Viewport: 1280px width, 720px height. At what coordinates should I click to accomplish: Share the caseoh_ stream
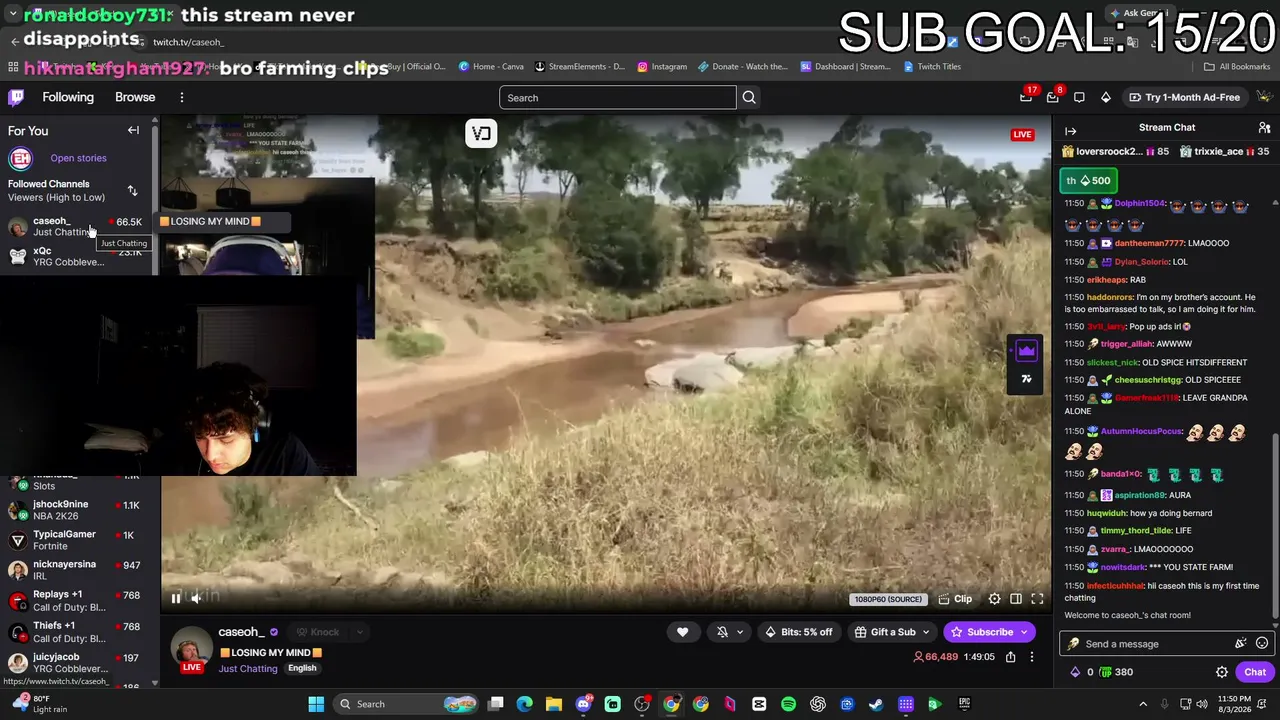(1010, 657)
